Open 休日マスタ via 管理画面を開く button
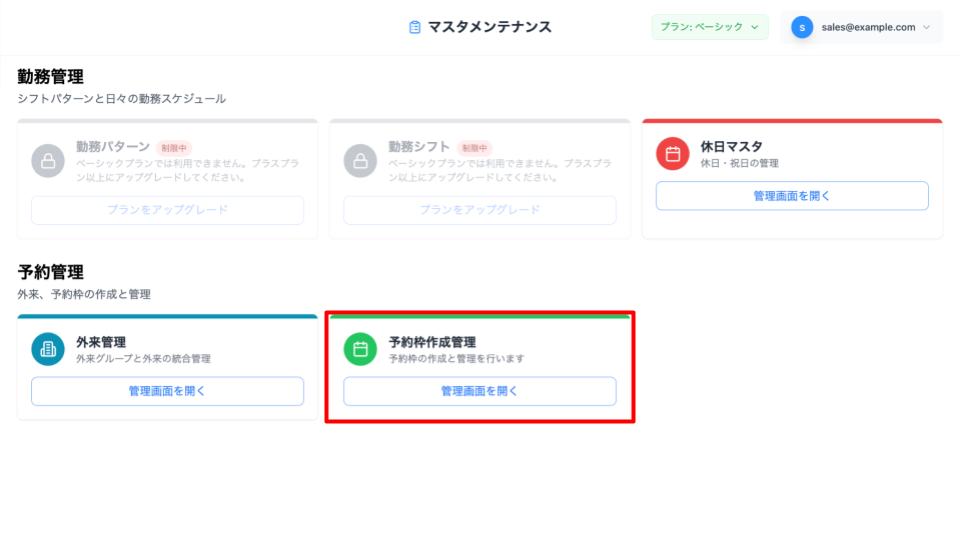Screen dimensions: 960x540 click(792, 196)
